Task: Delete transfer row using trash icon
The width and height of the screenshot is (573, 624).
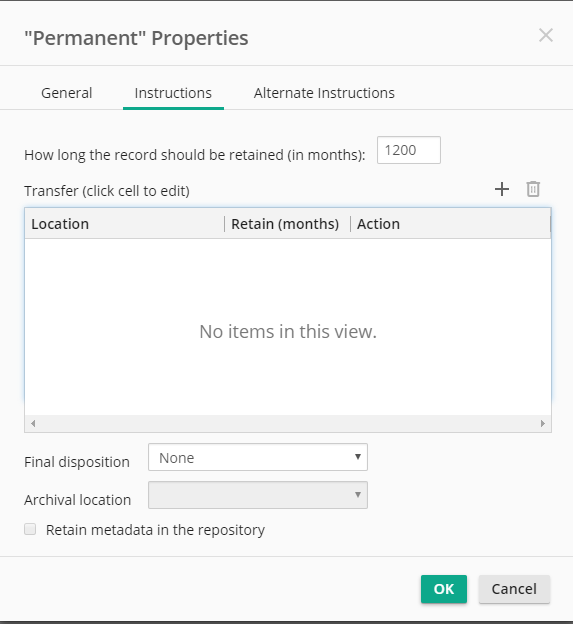Action: (533, 189)
